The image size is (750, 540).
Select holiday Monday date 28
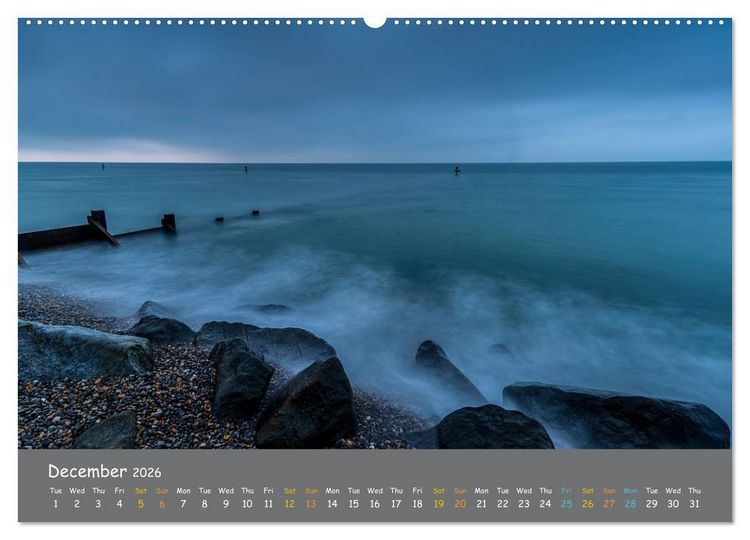pos(630,504)
